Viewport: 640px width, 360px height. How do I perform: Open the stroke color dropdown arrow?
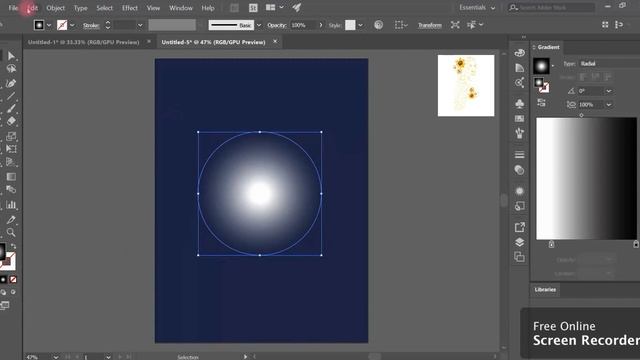pyautogui.click(x=72, y=25)
